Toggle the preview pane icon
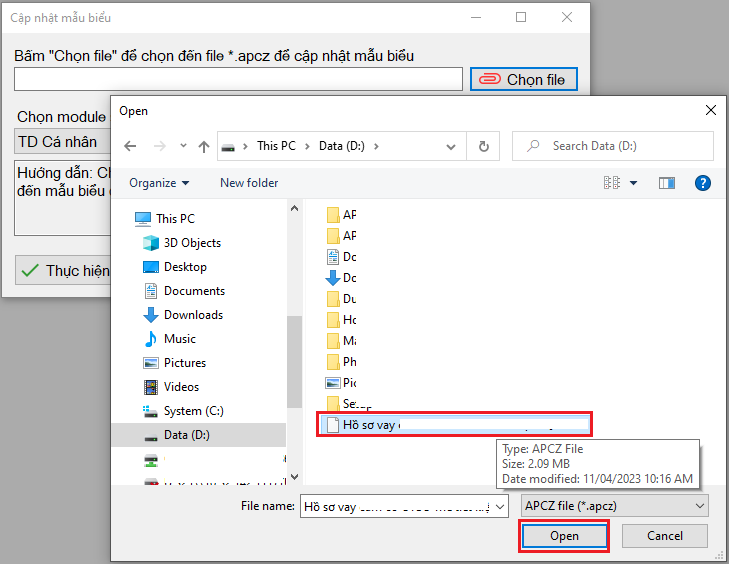 coord(667,183)
